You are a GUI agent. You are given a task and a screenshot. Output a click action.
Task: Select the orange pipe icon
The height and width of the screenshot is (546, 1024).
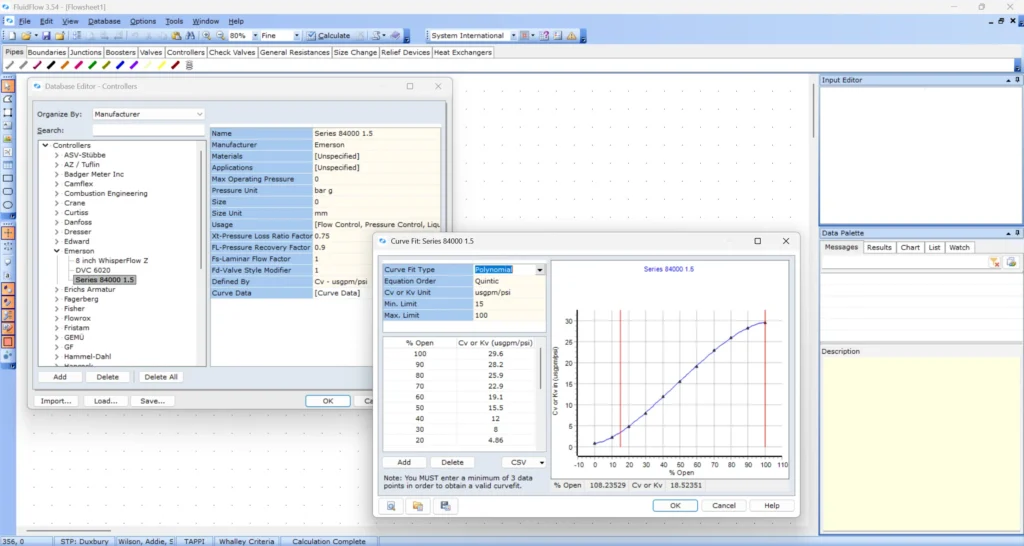65,65
